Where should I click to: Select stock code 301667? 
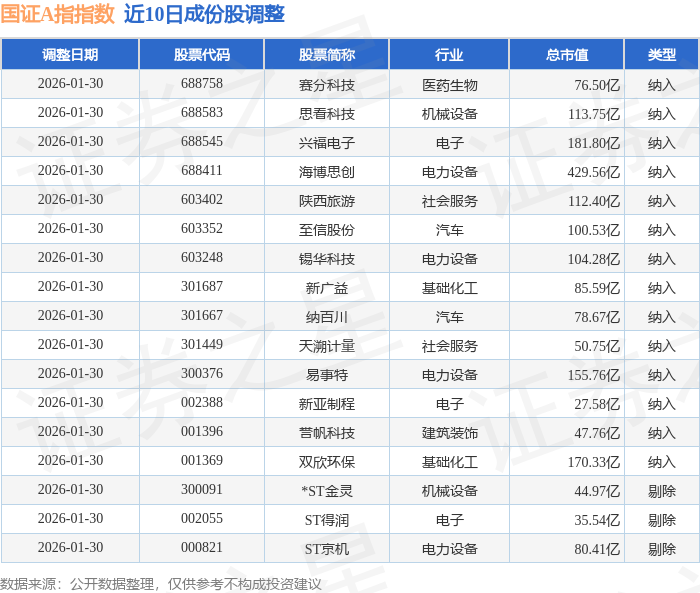(202, 316)
